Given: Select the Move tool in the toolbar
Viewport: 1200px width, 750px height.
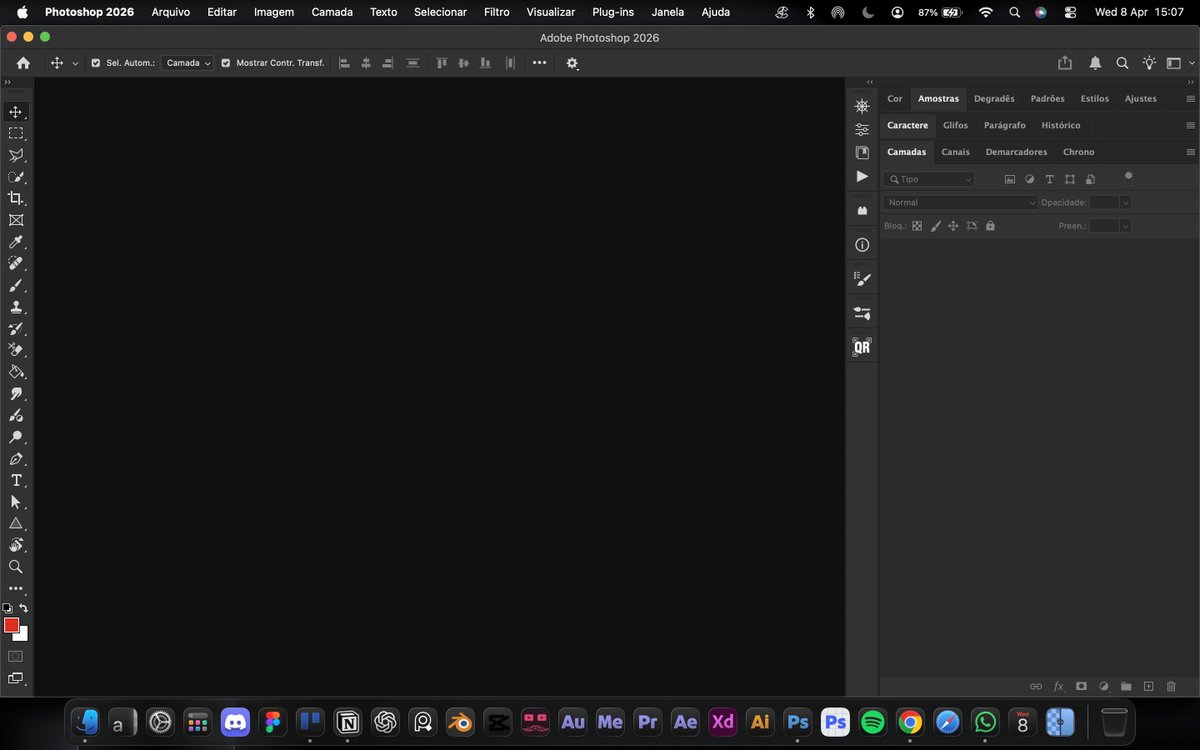Looking at the screenshot, I should (16, 112).
